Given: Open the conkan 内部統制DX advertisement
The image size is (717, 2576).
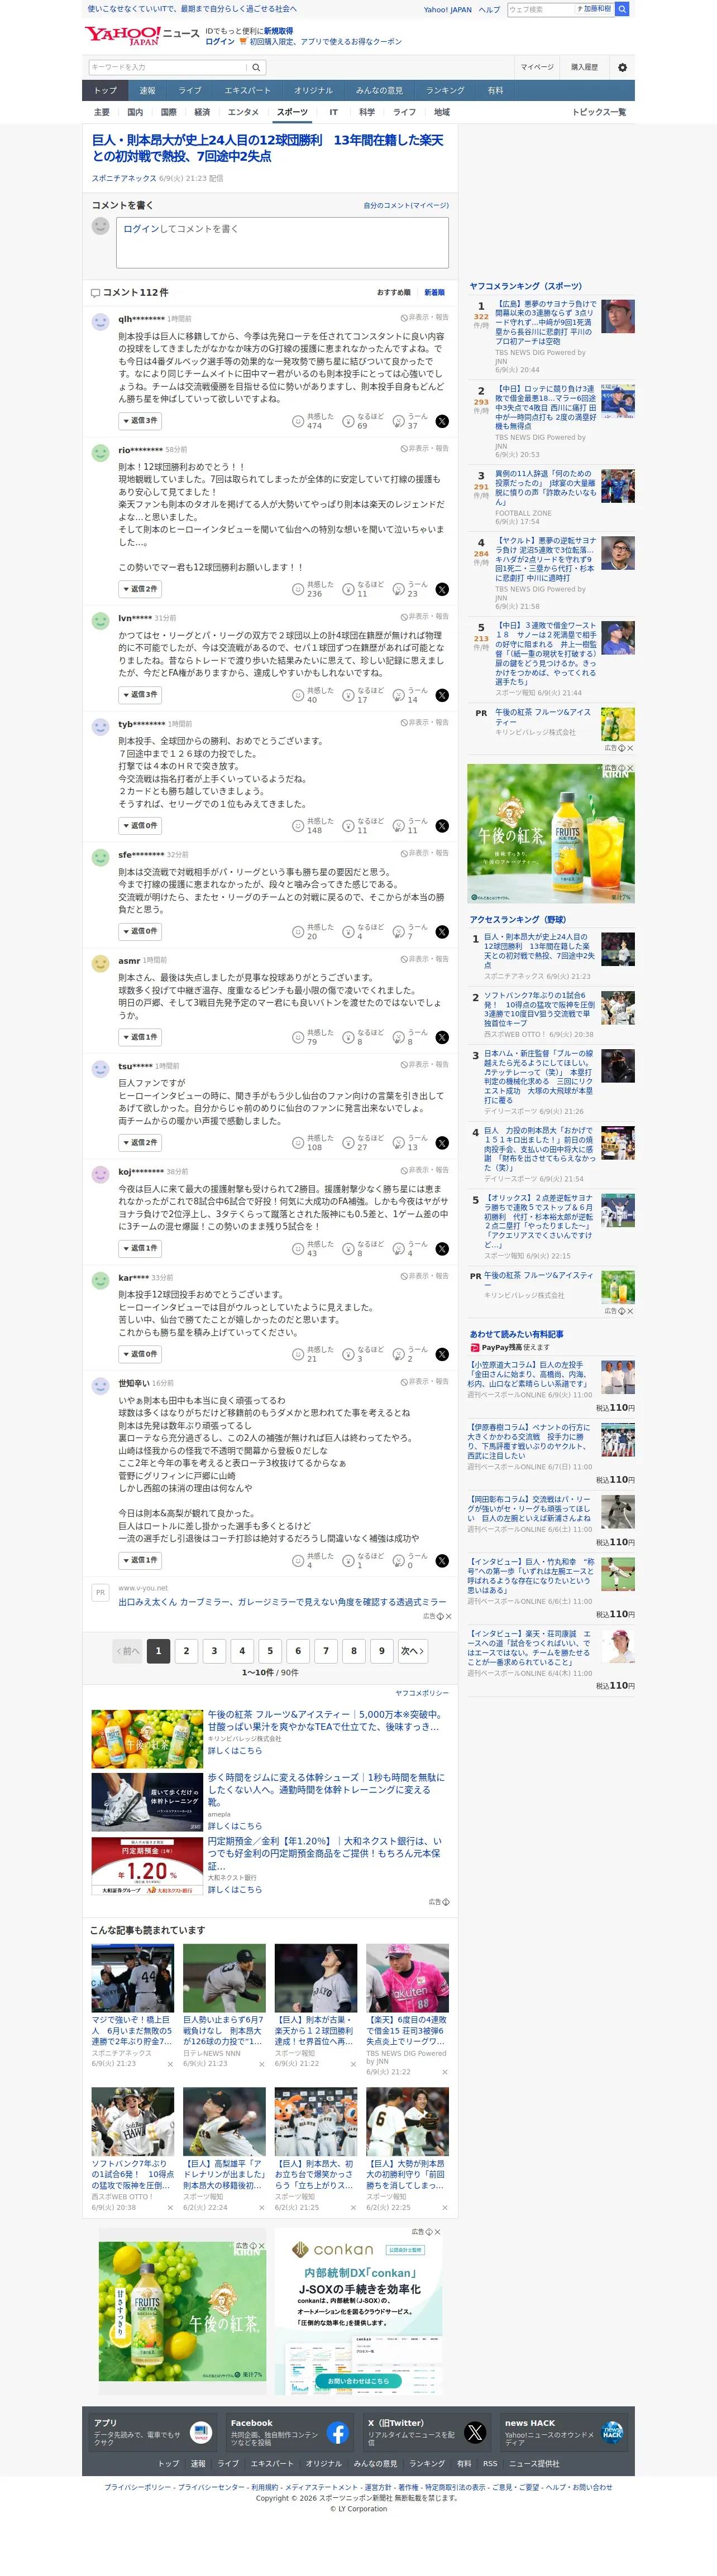Looking at the screenshot, I should tap(357, 2311).
